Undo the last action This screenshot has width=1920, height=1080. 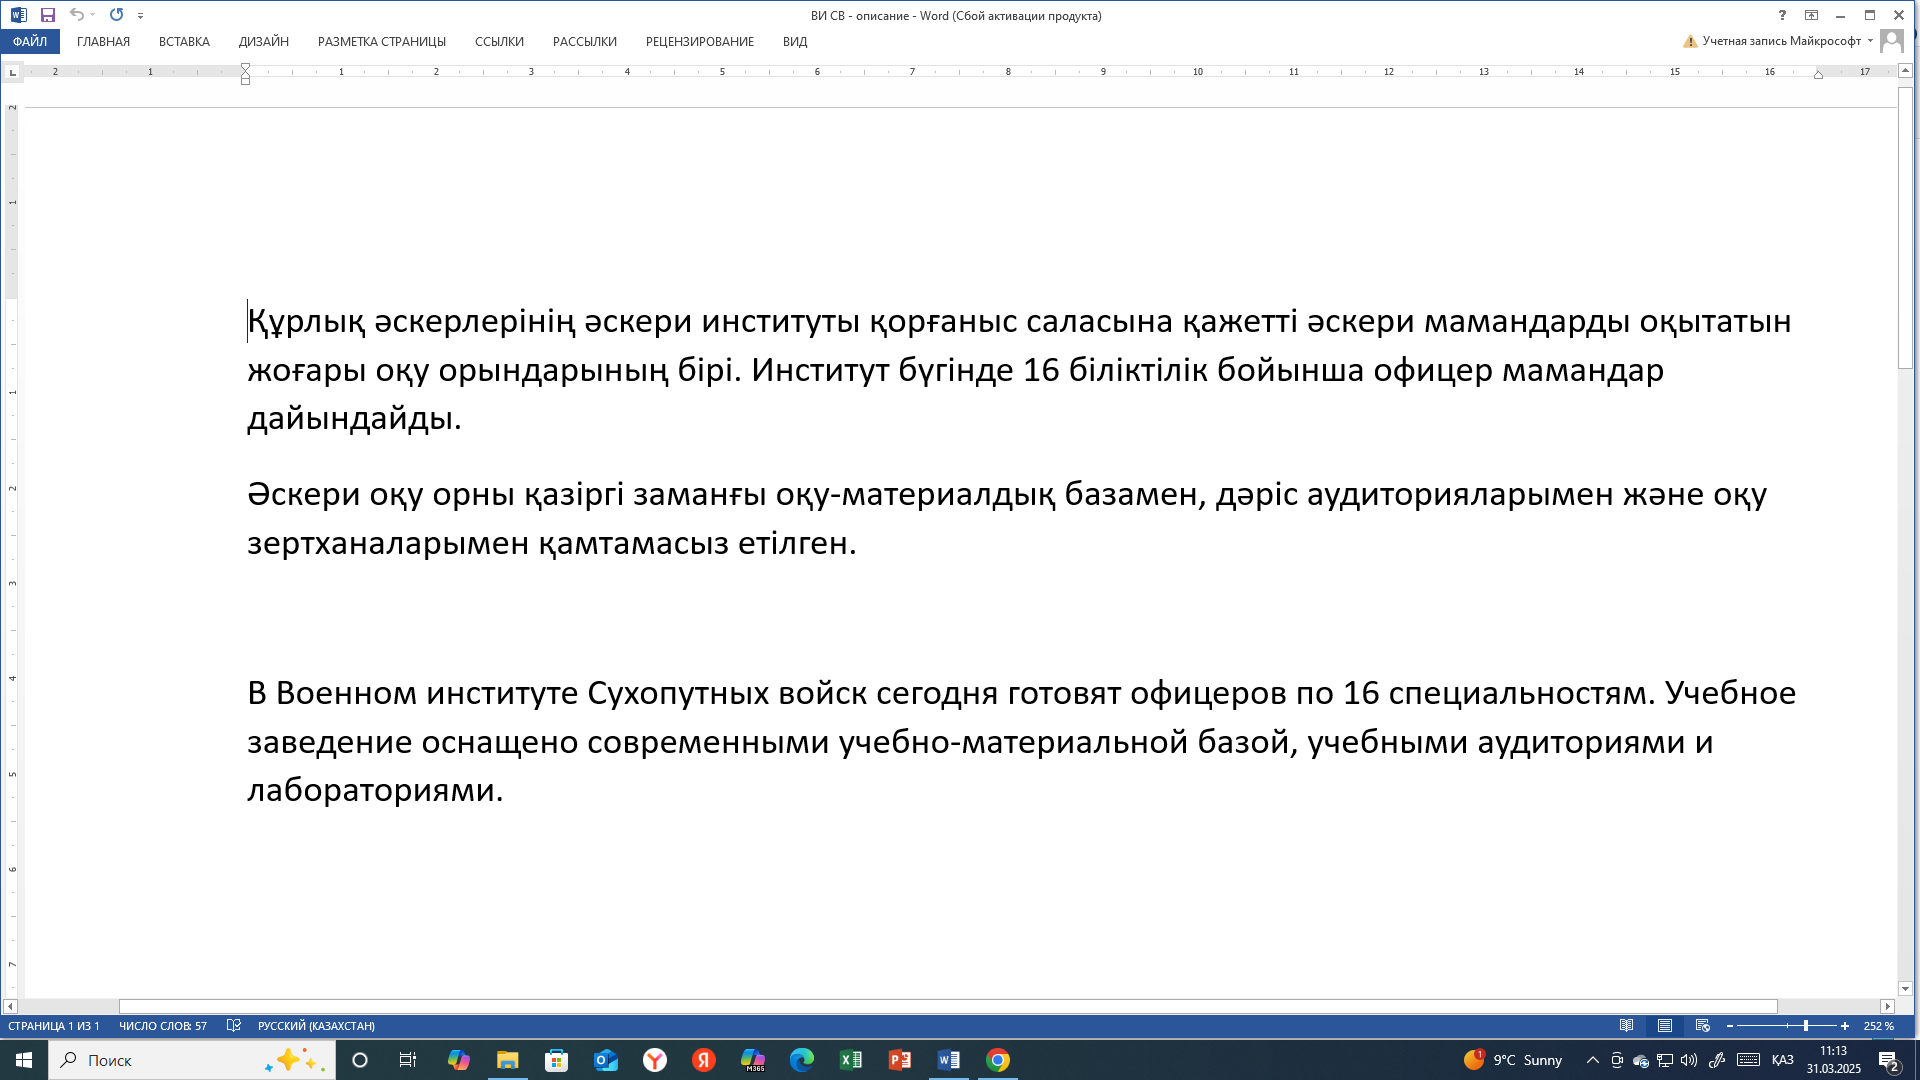[76, 15]
